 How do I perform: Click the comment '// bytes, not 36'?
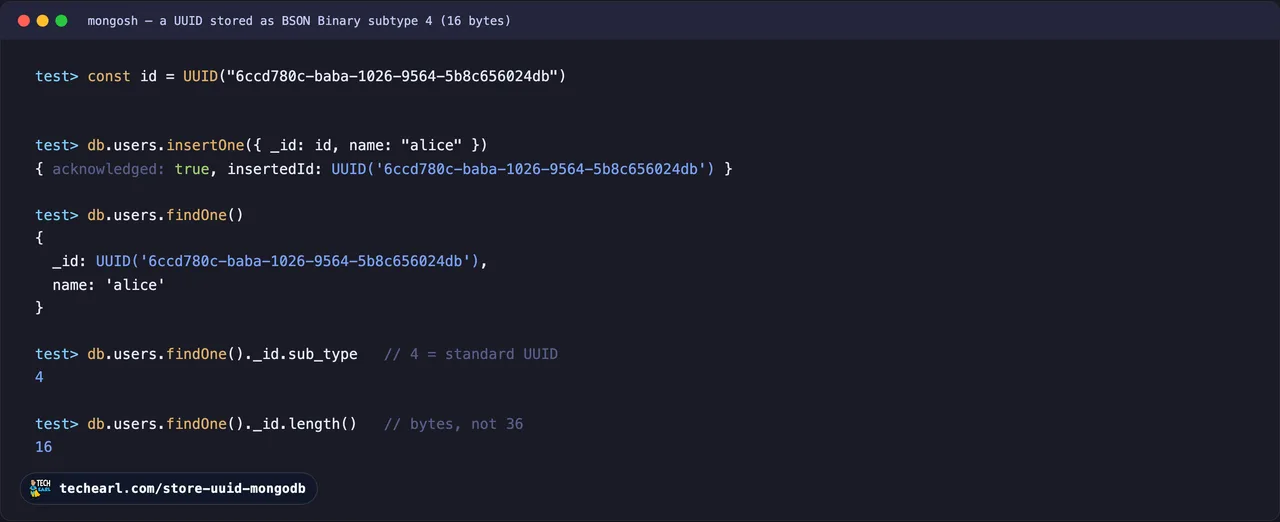[453, 424]
